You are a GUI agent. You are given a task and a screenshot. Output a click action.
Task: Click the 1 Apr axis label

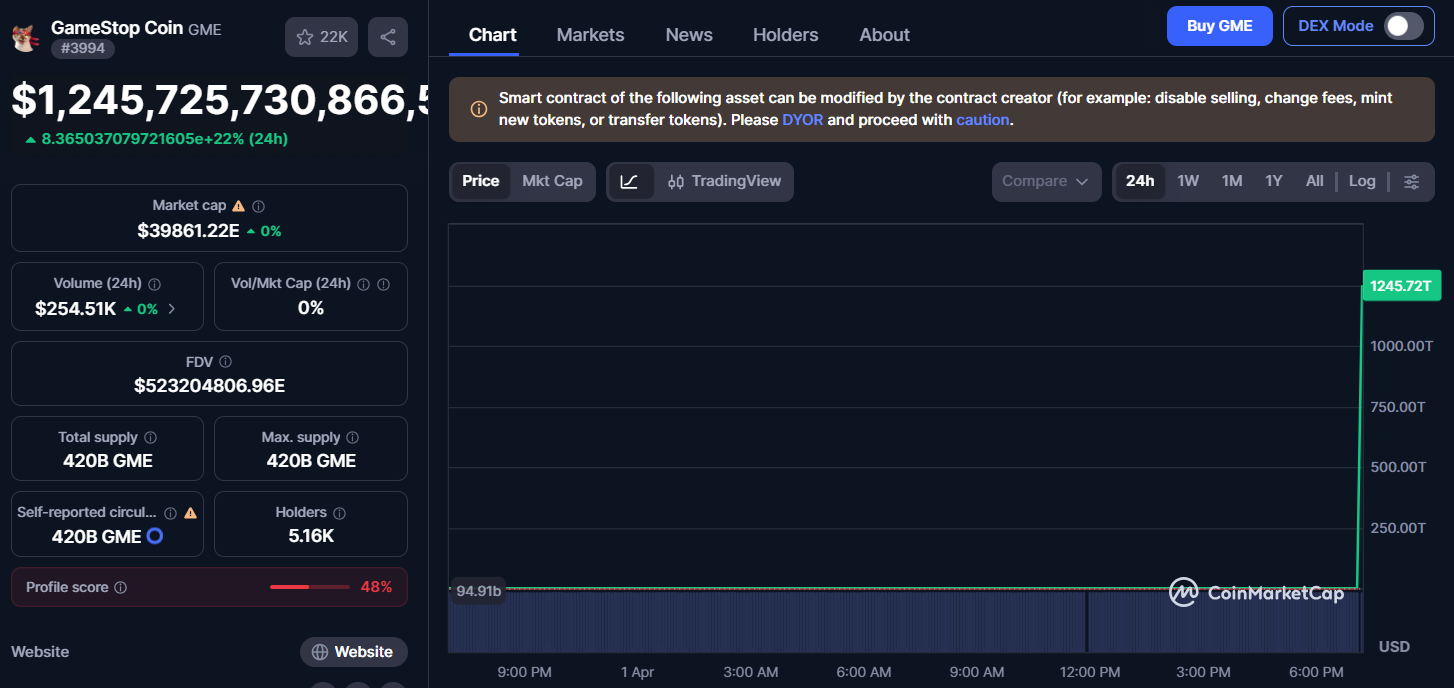637,672
